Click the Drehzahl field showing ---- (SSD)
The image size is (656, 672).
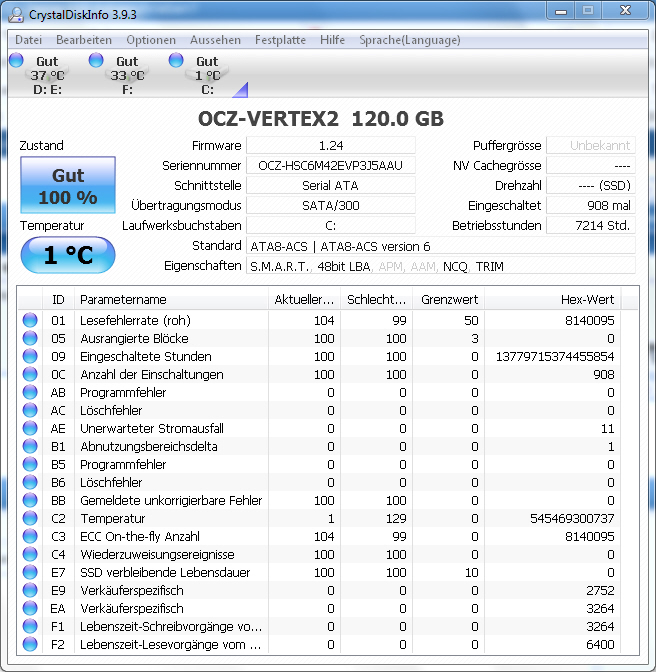591,186
